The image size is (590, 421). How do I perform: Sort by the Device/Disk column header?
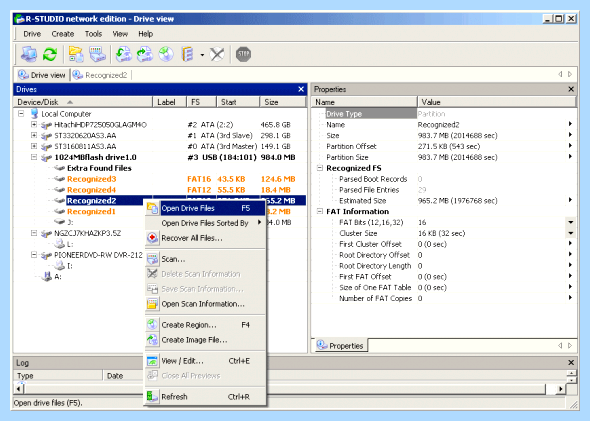coord(83,102)
